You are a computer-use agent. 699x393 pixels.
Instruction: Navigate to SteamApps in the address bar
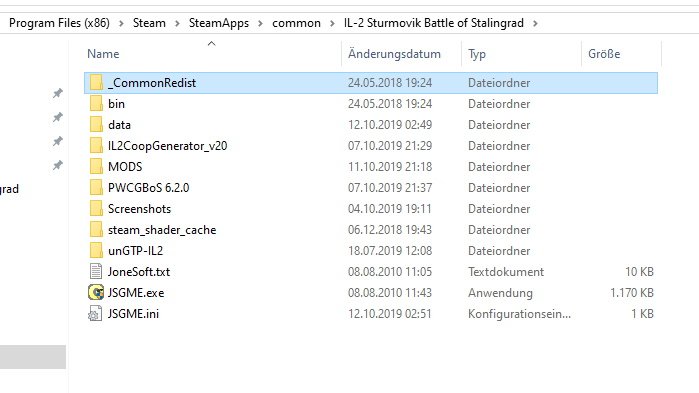tap(219, 23)
